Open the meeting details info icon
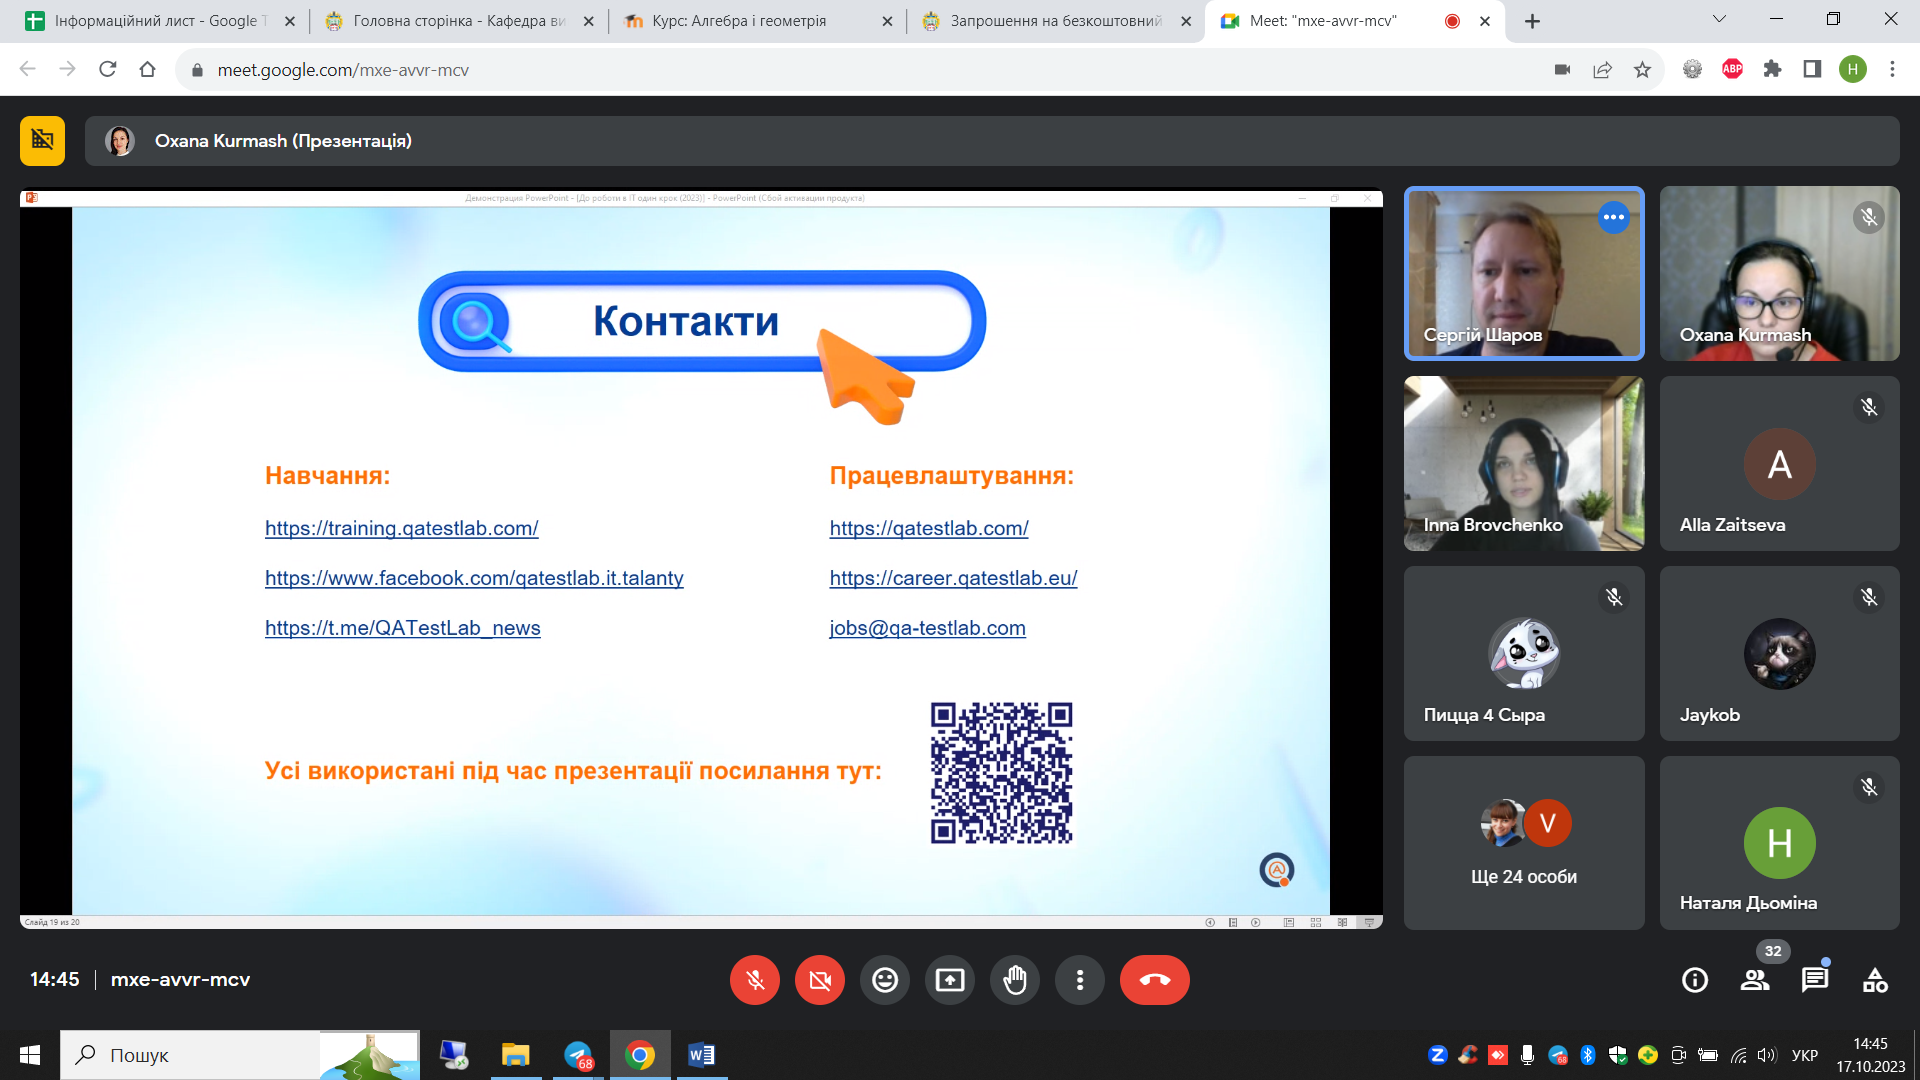Viewport: 1920px width, 1080px height. (x=1695, y=980)
